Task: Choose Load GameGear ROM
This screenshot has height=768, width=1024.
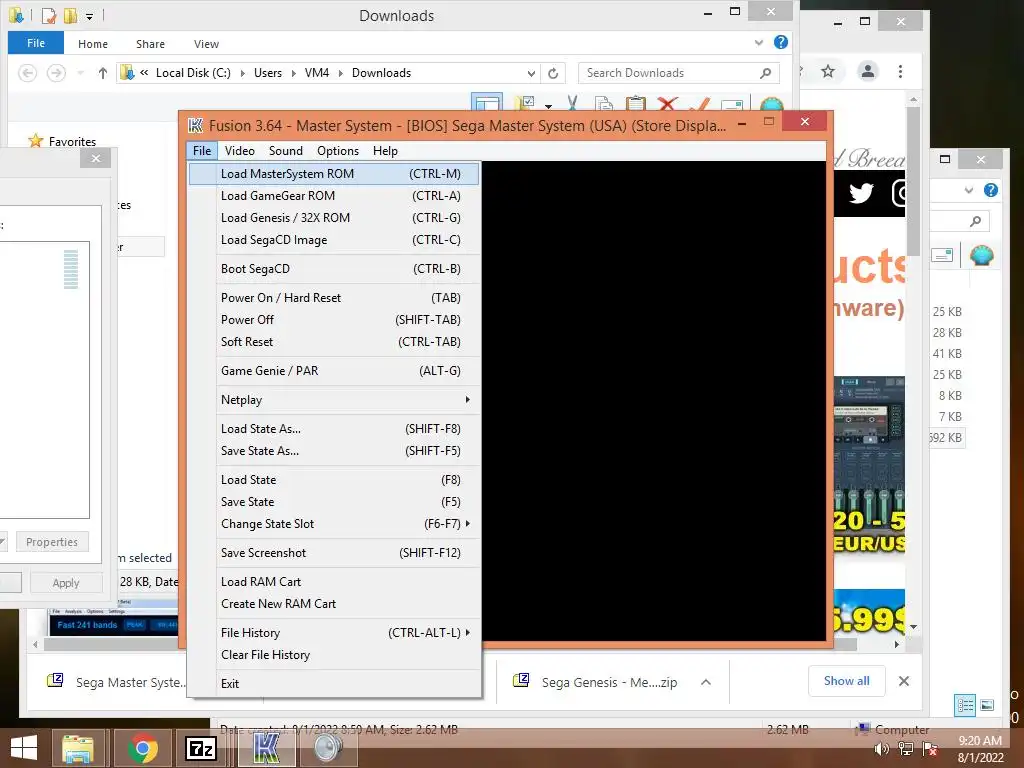Action: coord(334,196)
